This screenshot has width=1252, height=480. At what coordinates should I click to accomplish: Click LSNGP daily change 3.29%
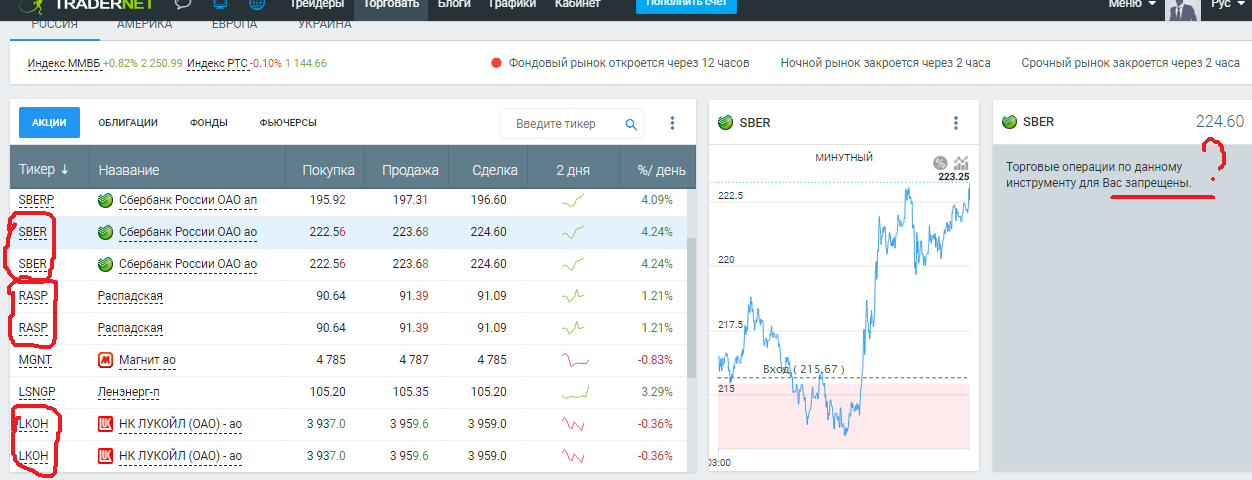pyautogui.click(x=657, y=391)
